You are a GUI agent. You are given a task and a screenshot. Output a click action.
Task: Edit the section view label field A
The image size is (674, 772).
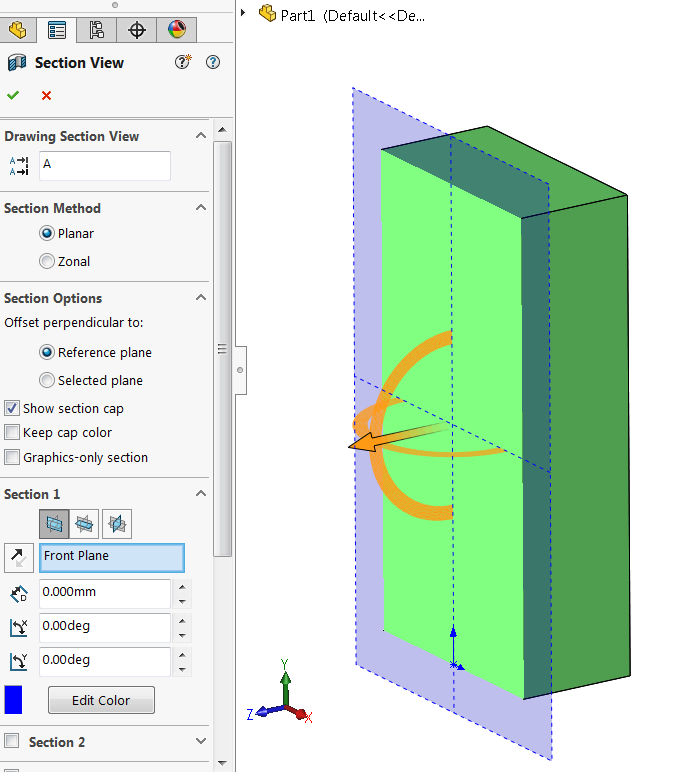click(x=105, y=166)
